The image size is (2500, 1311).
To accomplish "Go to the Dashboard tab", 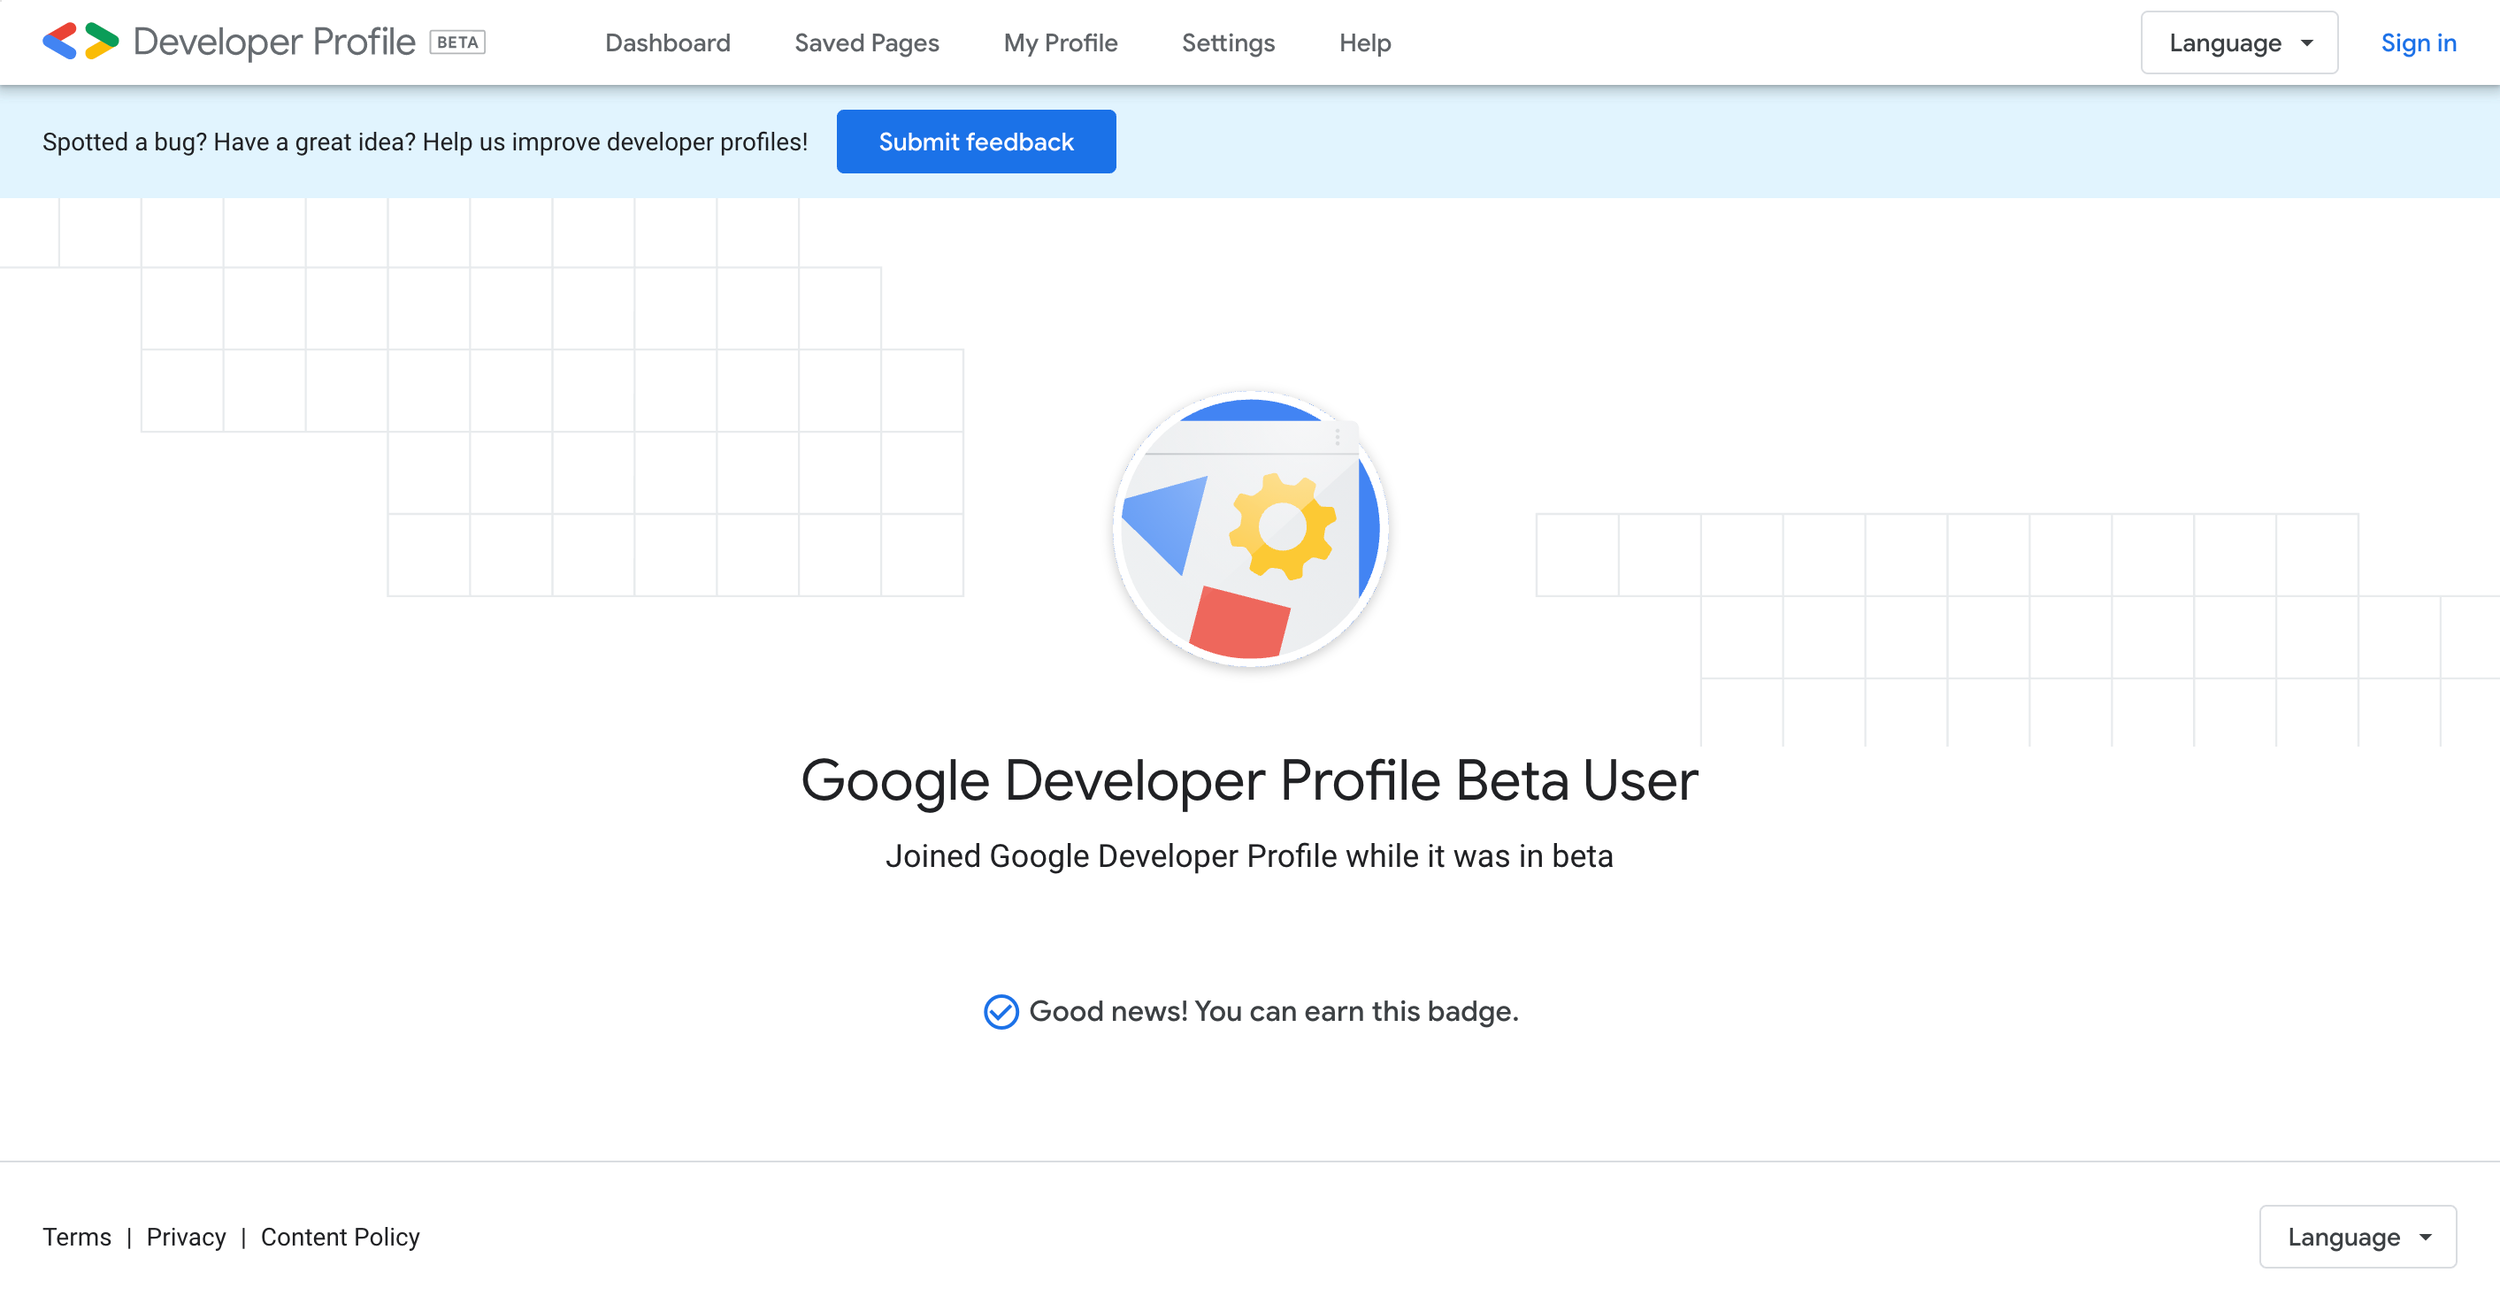I will coord(667,43).
